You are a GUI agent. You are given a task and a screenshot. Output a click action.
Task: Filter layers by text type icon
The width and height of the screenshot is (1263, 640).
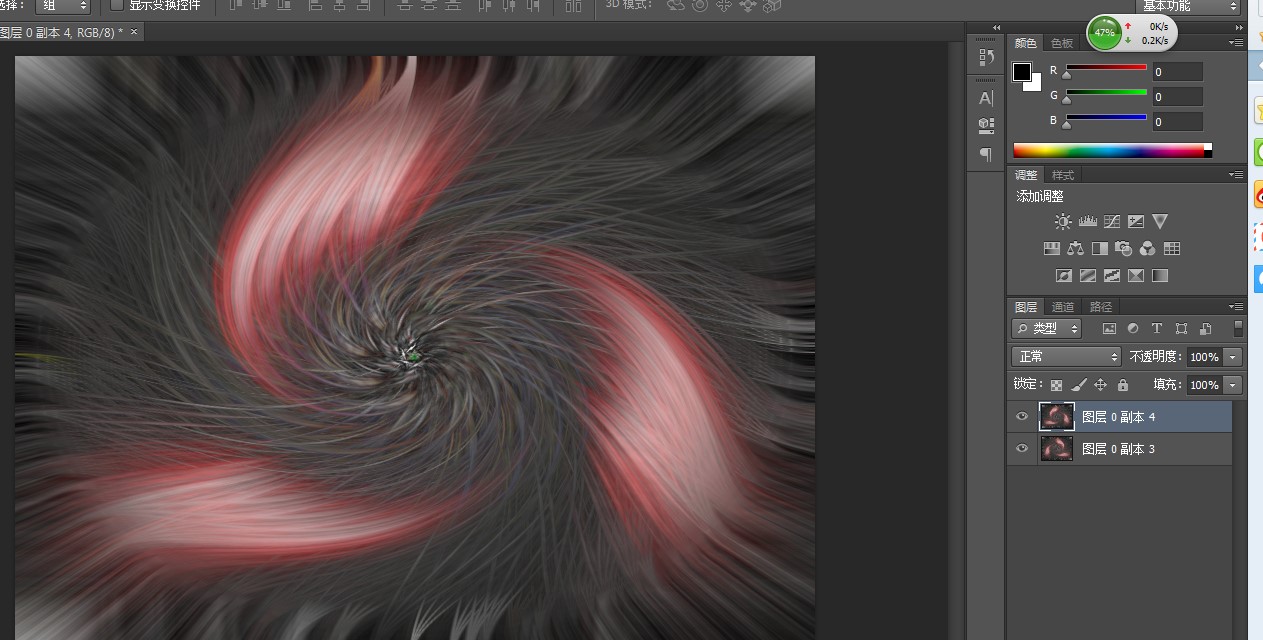coord(1157,329)
